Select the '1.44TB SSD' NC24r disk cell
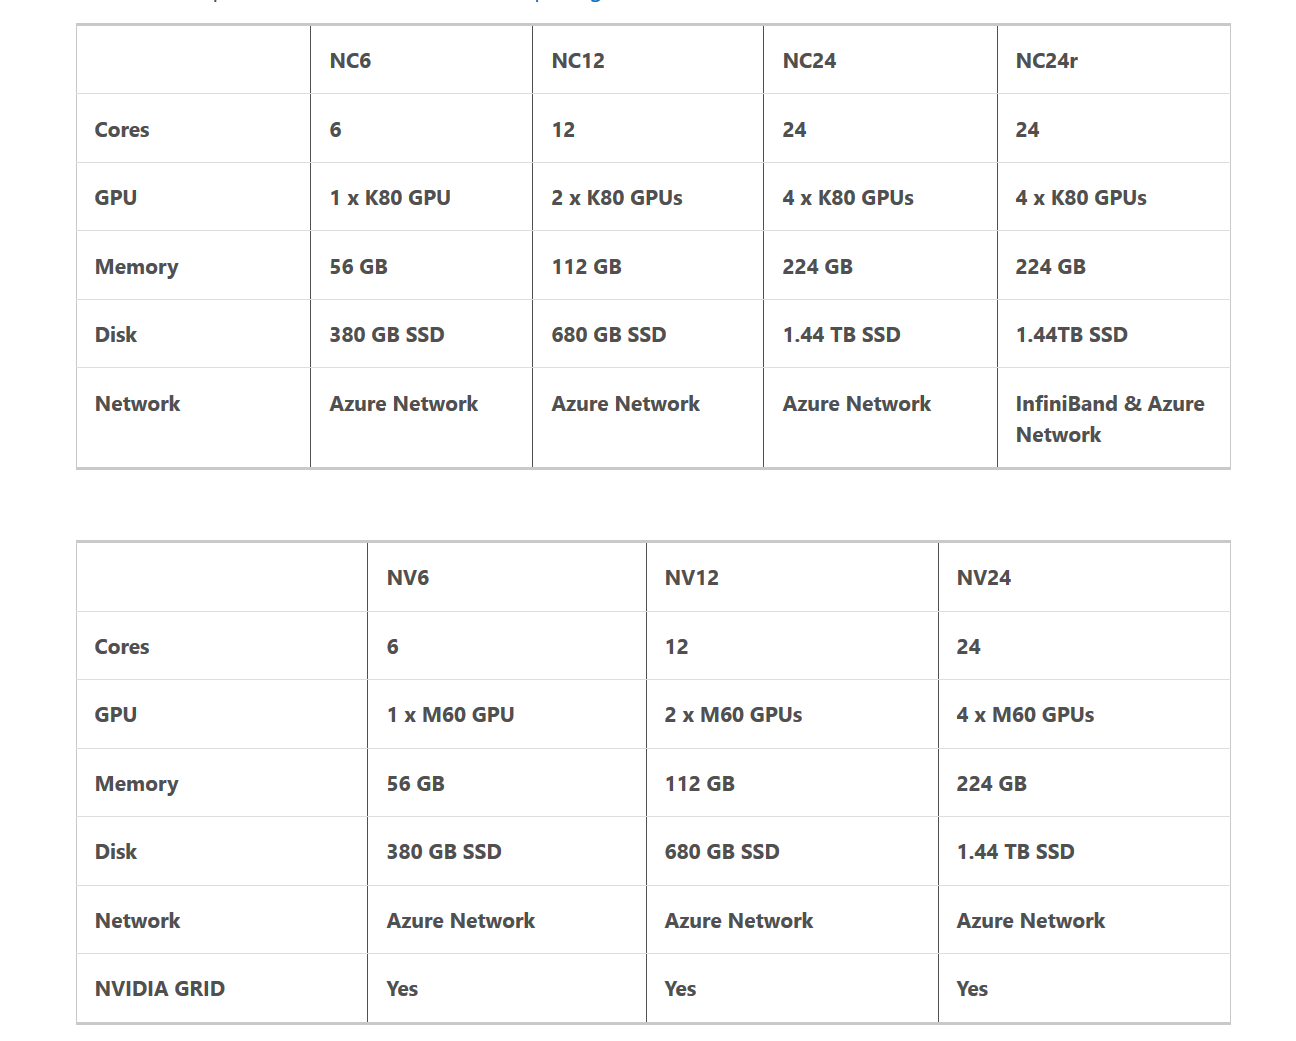The image size is (1296, 1041). point(1114,334)
